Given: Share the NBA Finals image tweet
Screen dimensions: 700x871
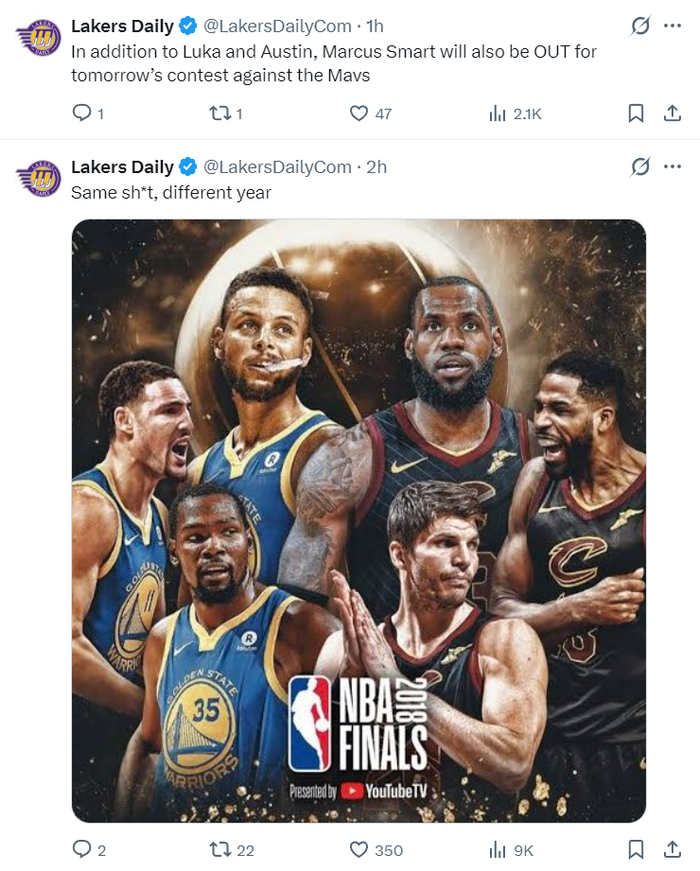Looking at the screenshot, I should (x=672, y=850).
